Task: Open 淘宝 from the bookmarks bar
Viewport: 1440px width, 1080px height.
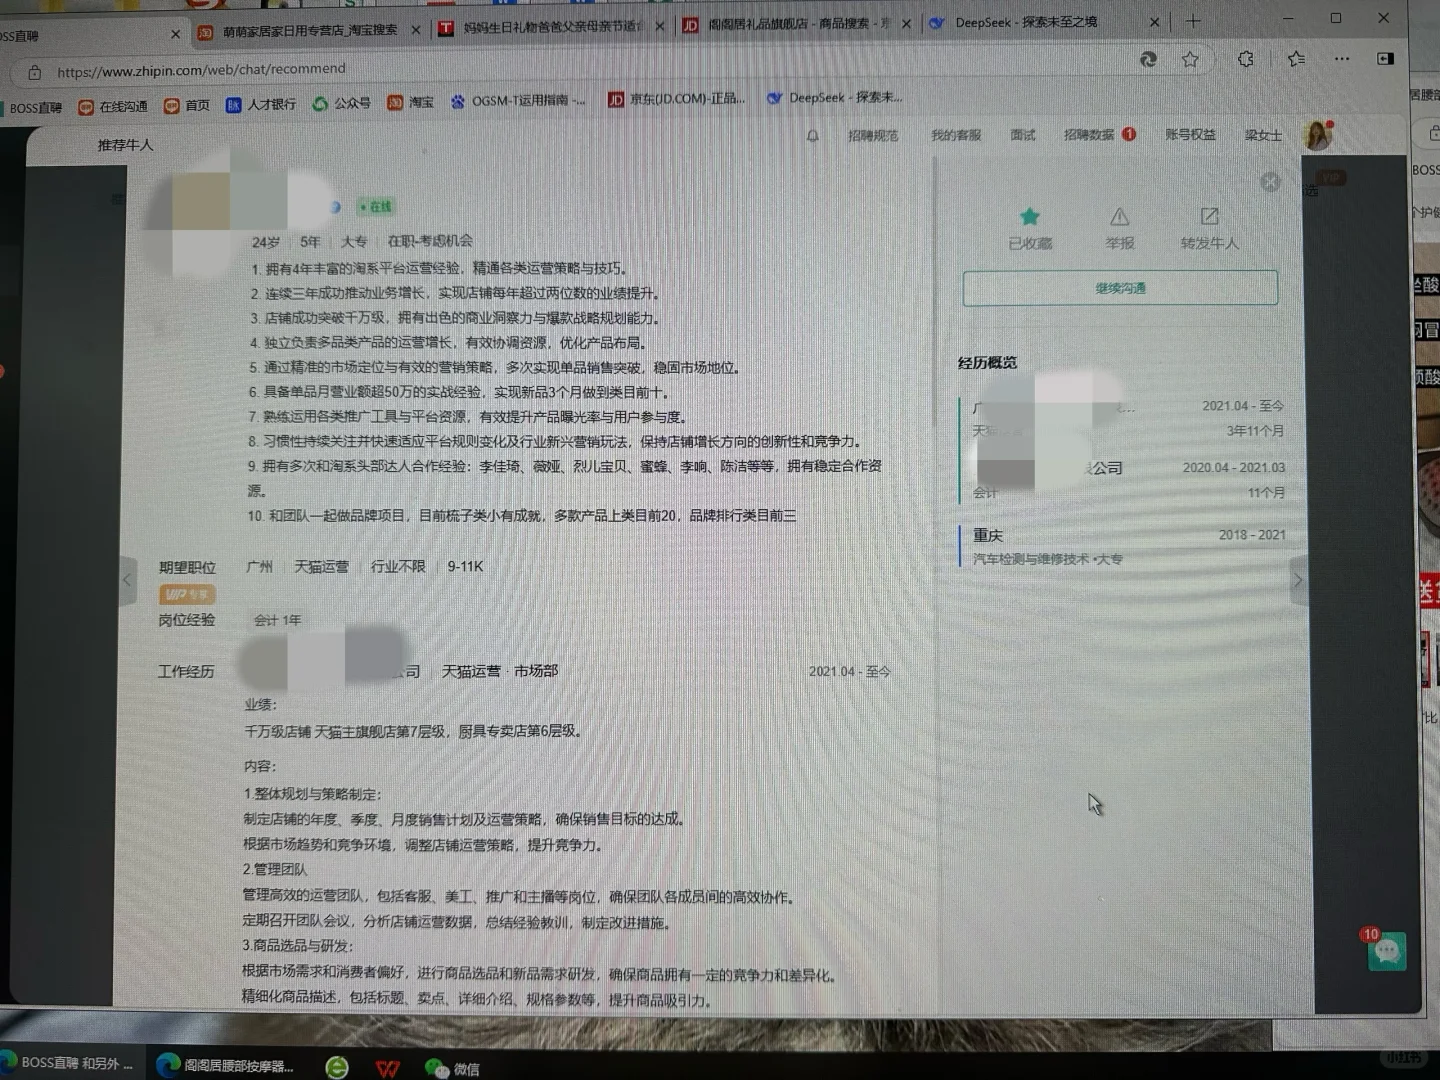Action: [x=410, y=99]
